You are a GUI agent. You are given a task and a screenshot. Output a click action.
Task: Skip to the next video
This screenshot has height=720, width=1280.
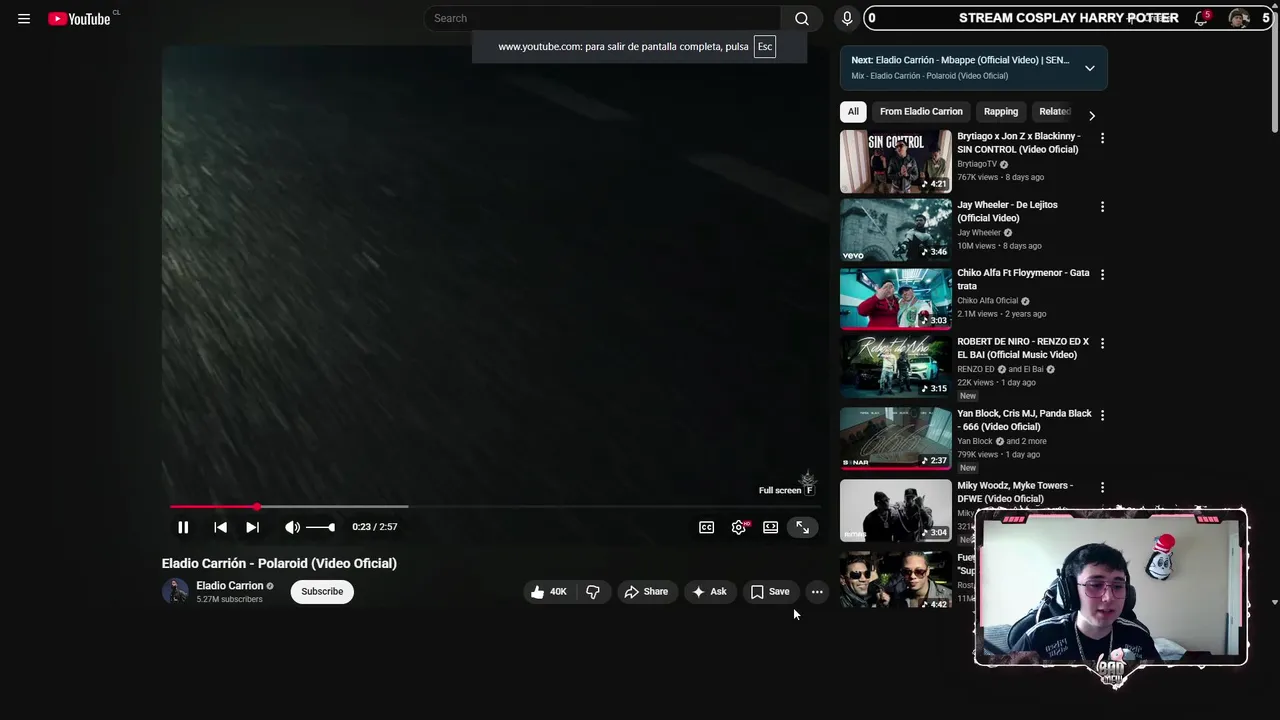[252, 527]
